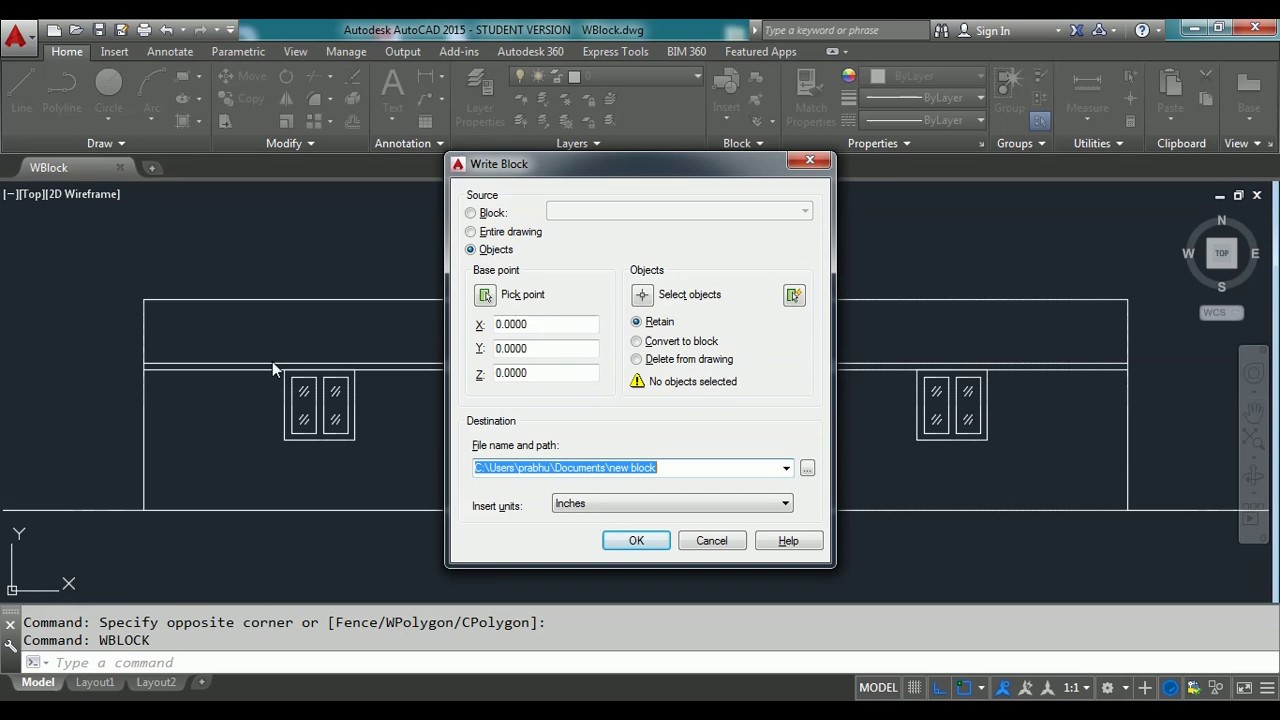Screen dimensions: 1280x720
Task: Click the ViewCube TOP face
Action: click(x=1222, y=253)
